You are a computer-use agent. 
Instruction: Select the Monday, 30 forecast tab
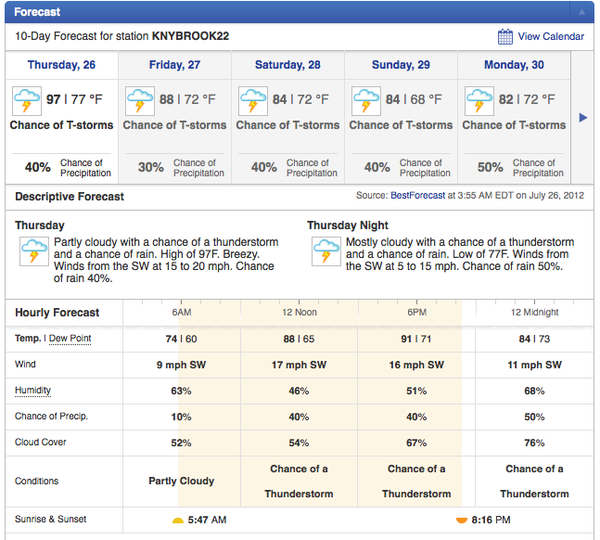[514, 65]
